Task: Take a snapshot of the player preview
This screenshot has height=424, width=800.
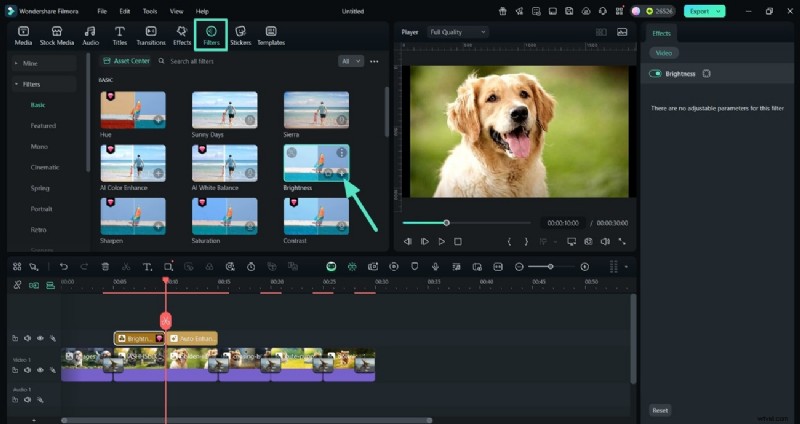Action: pyautogui.click(x=588, y=241)
